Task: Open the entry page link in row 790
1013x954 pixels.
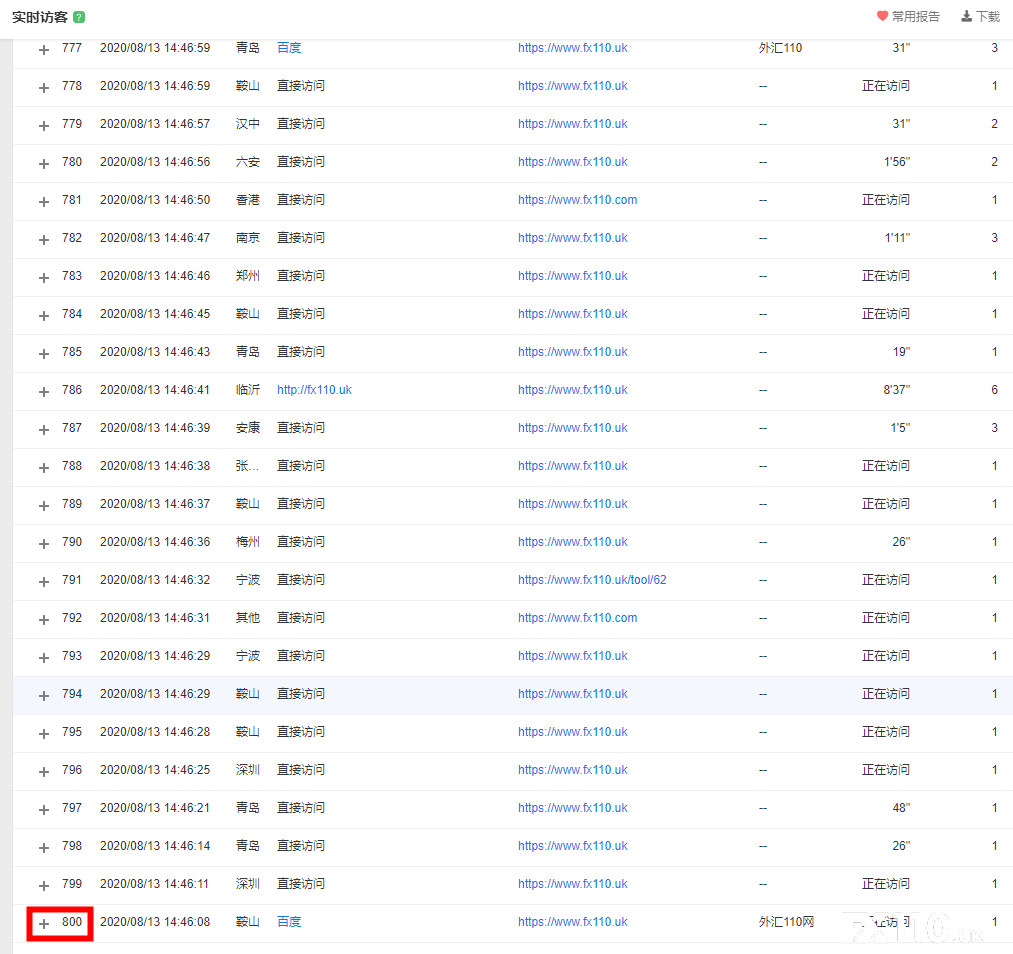Action: (573, 542)
